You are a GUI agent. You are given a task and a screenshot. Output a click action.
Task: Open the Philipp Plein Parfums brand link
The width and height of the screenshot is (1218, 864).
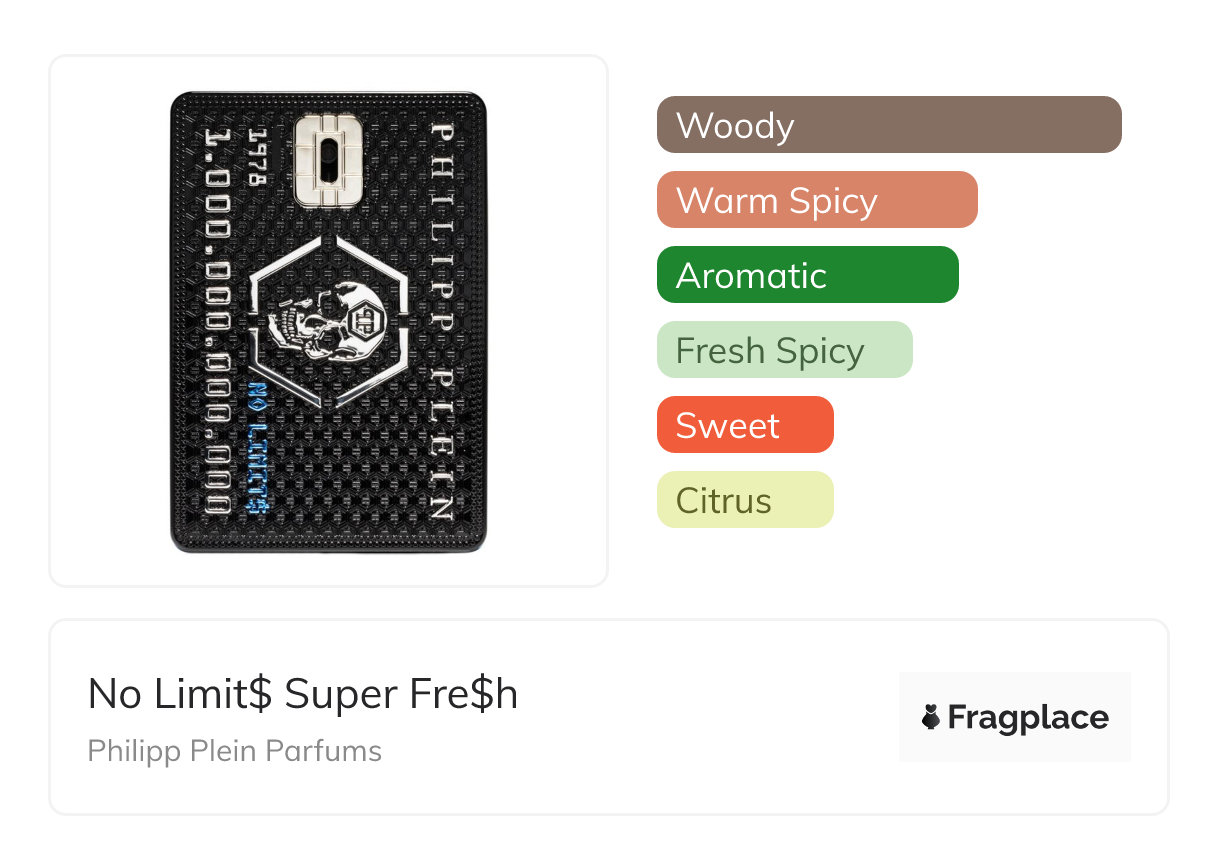(235, 751)
